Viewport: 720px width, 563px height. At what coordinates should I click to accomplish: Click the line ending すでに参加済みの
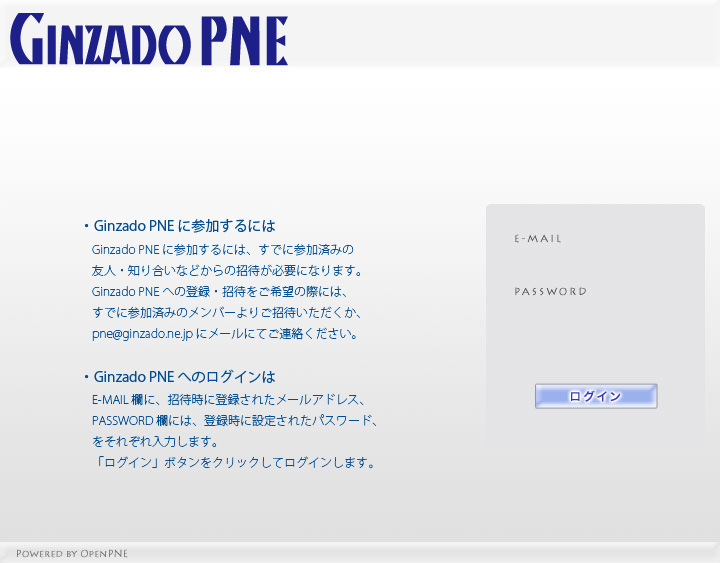tap(222, 249)
